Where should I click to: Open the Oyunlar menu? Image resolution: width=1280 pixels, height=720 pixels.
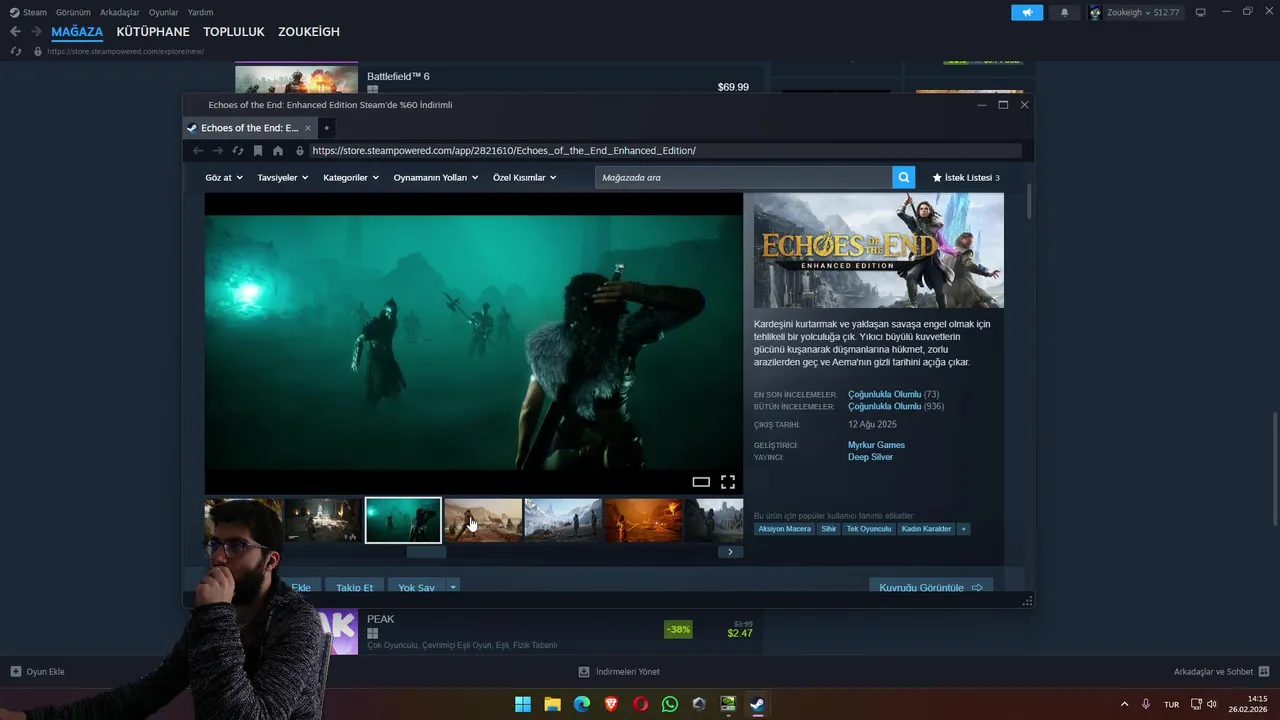(164, 12)
